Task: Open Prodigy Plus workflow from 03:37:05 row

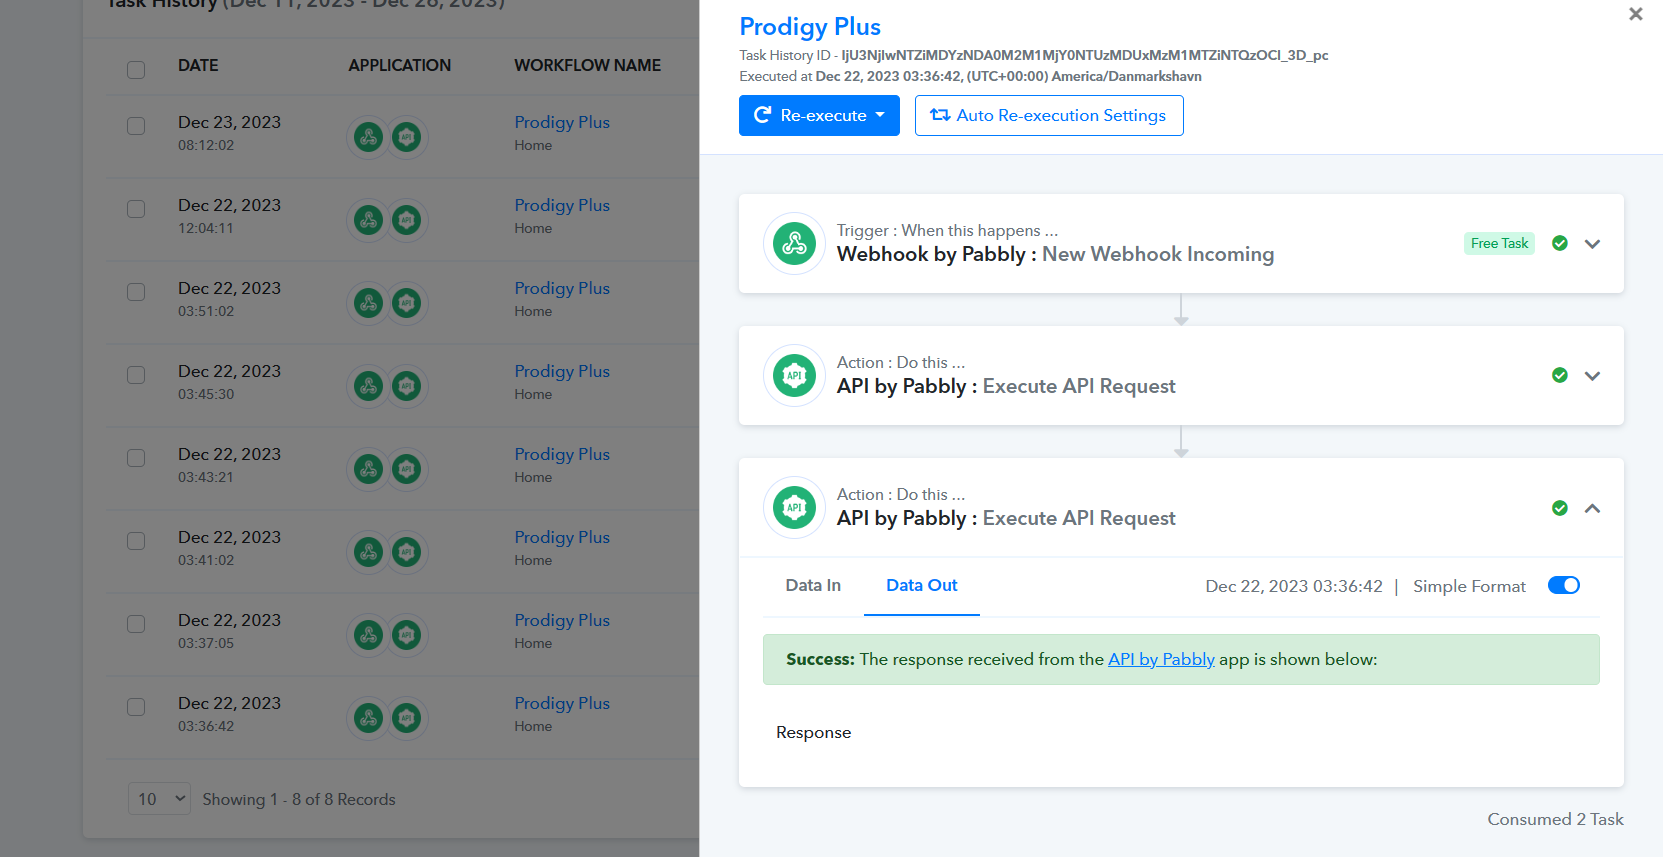Action: coord(562,620)
